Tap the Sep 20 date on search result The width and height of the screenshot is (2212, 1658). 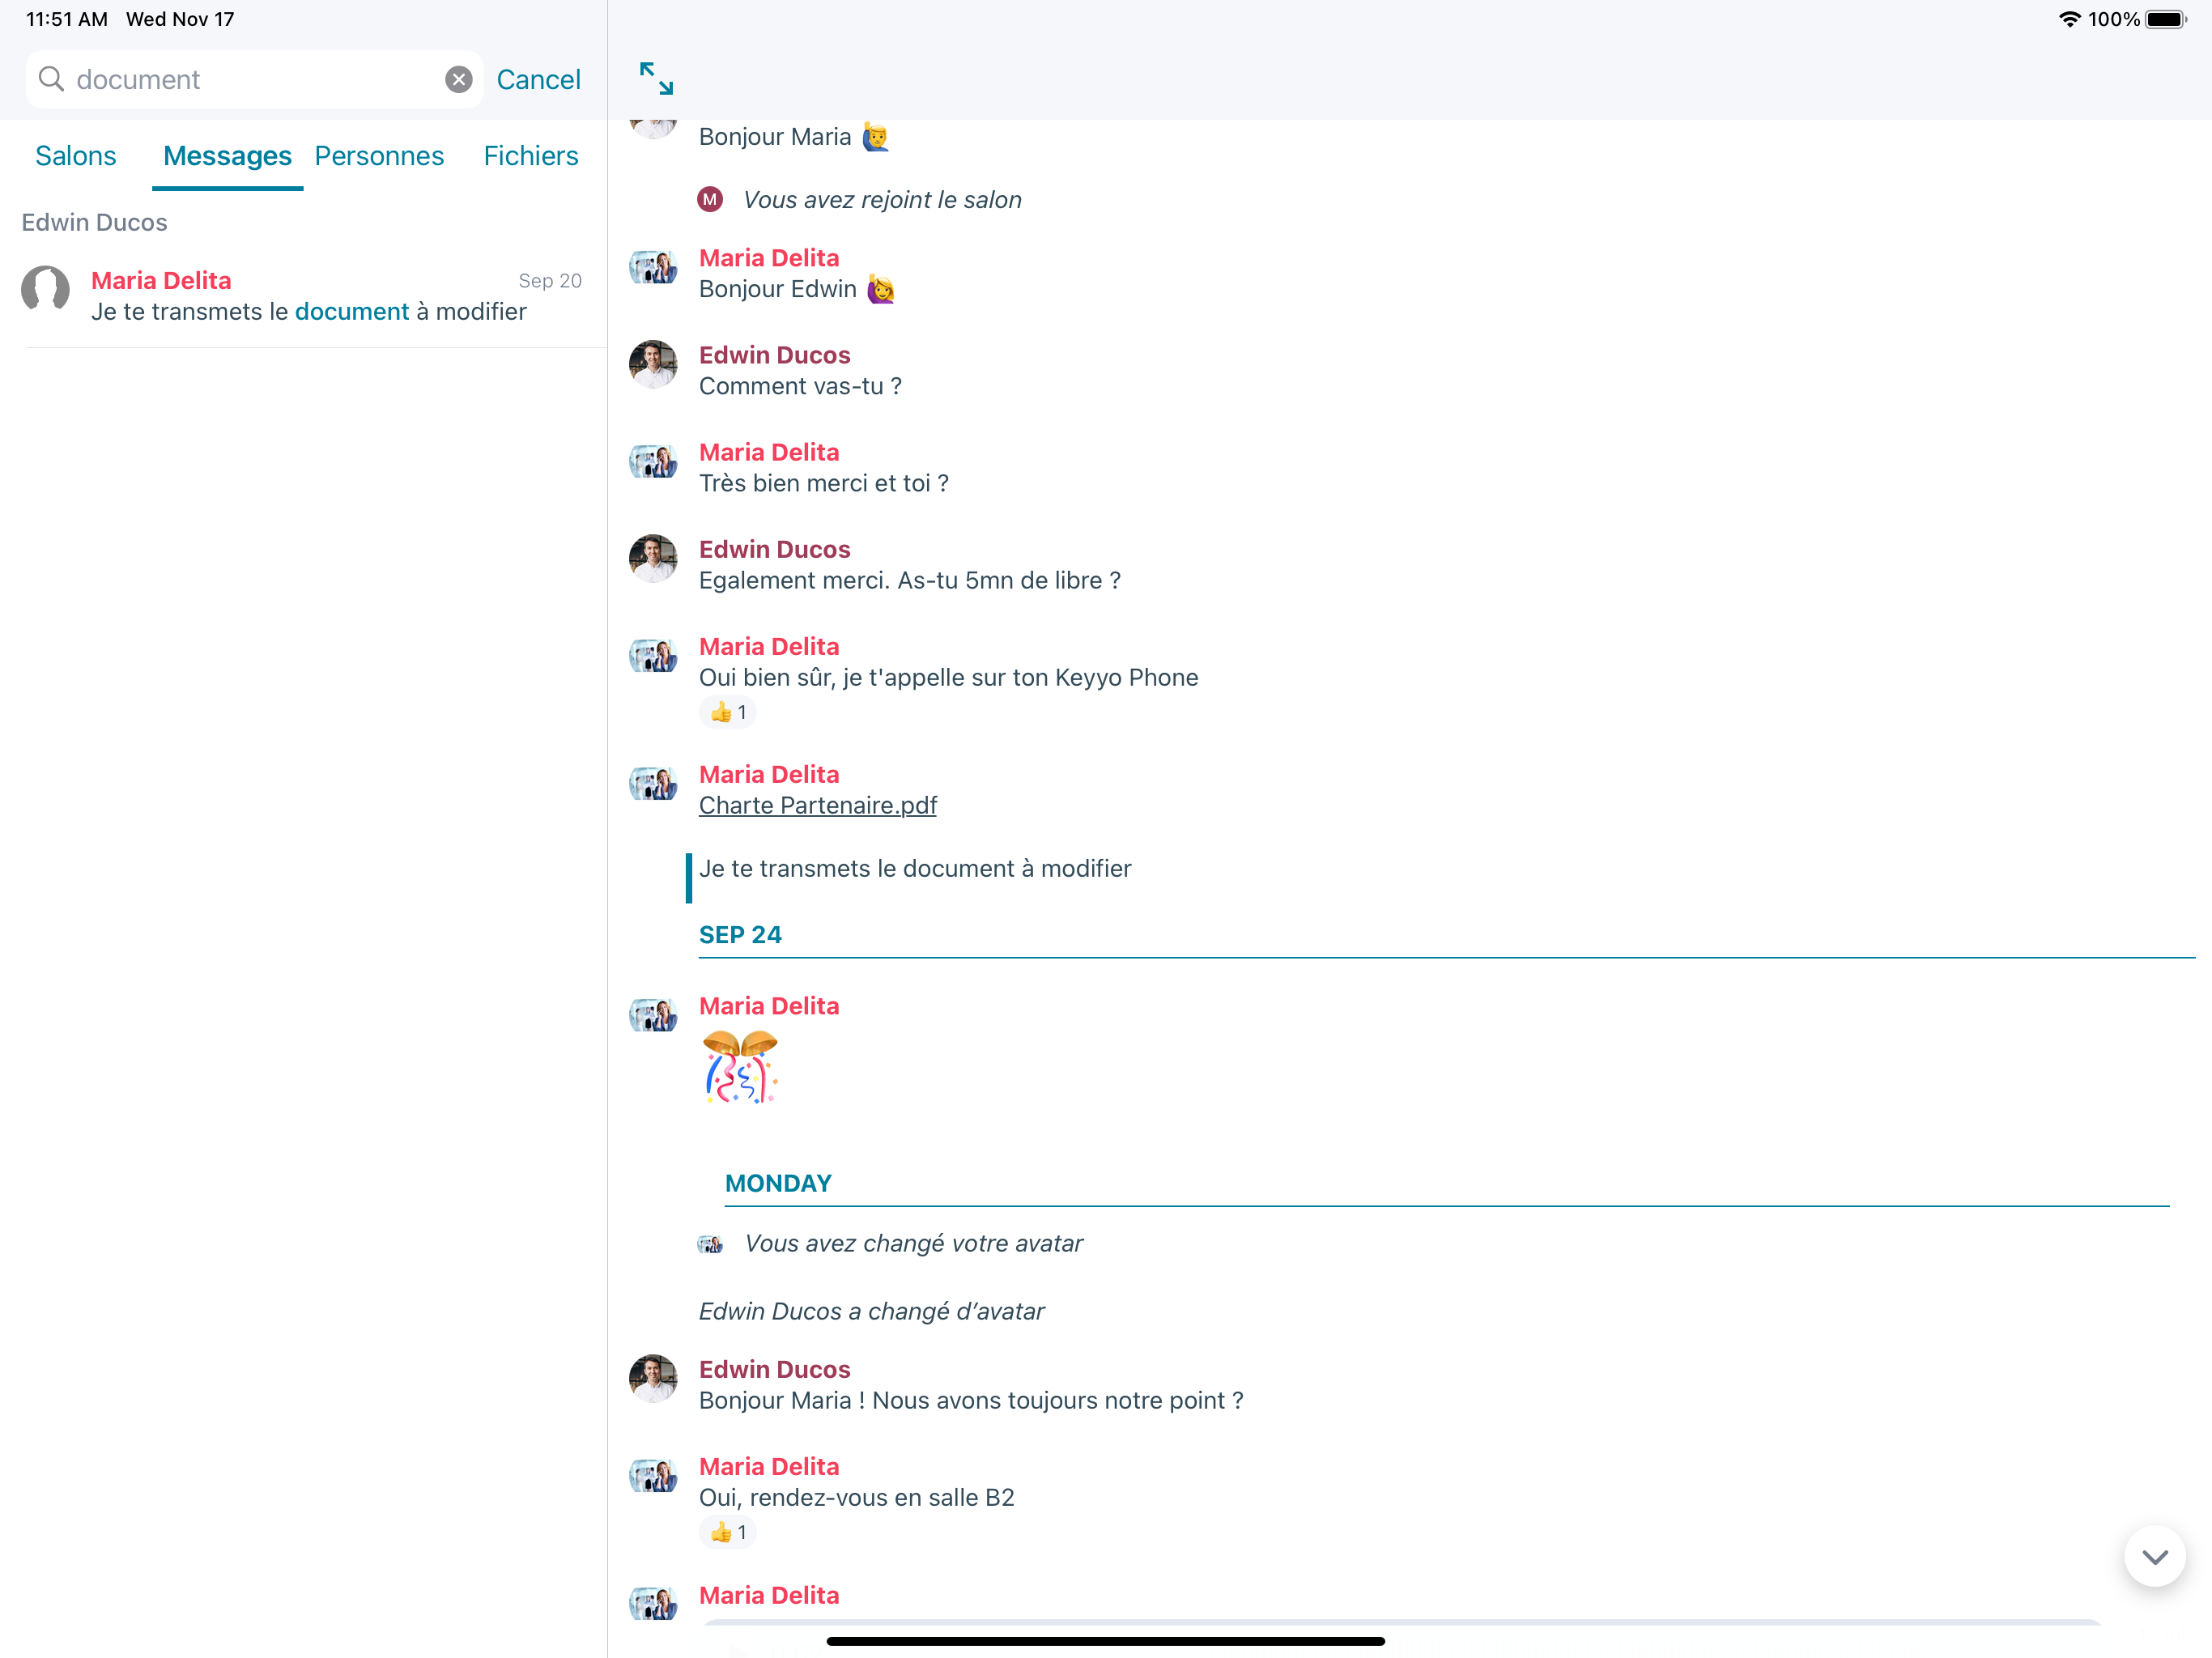pyautogui.click(x=550, y=281)
